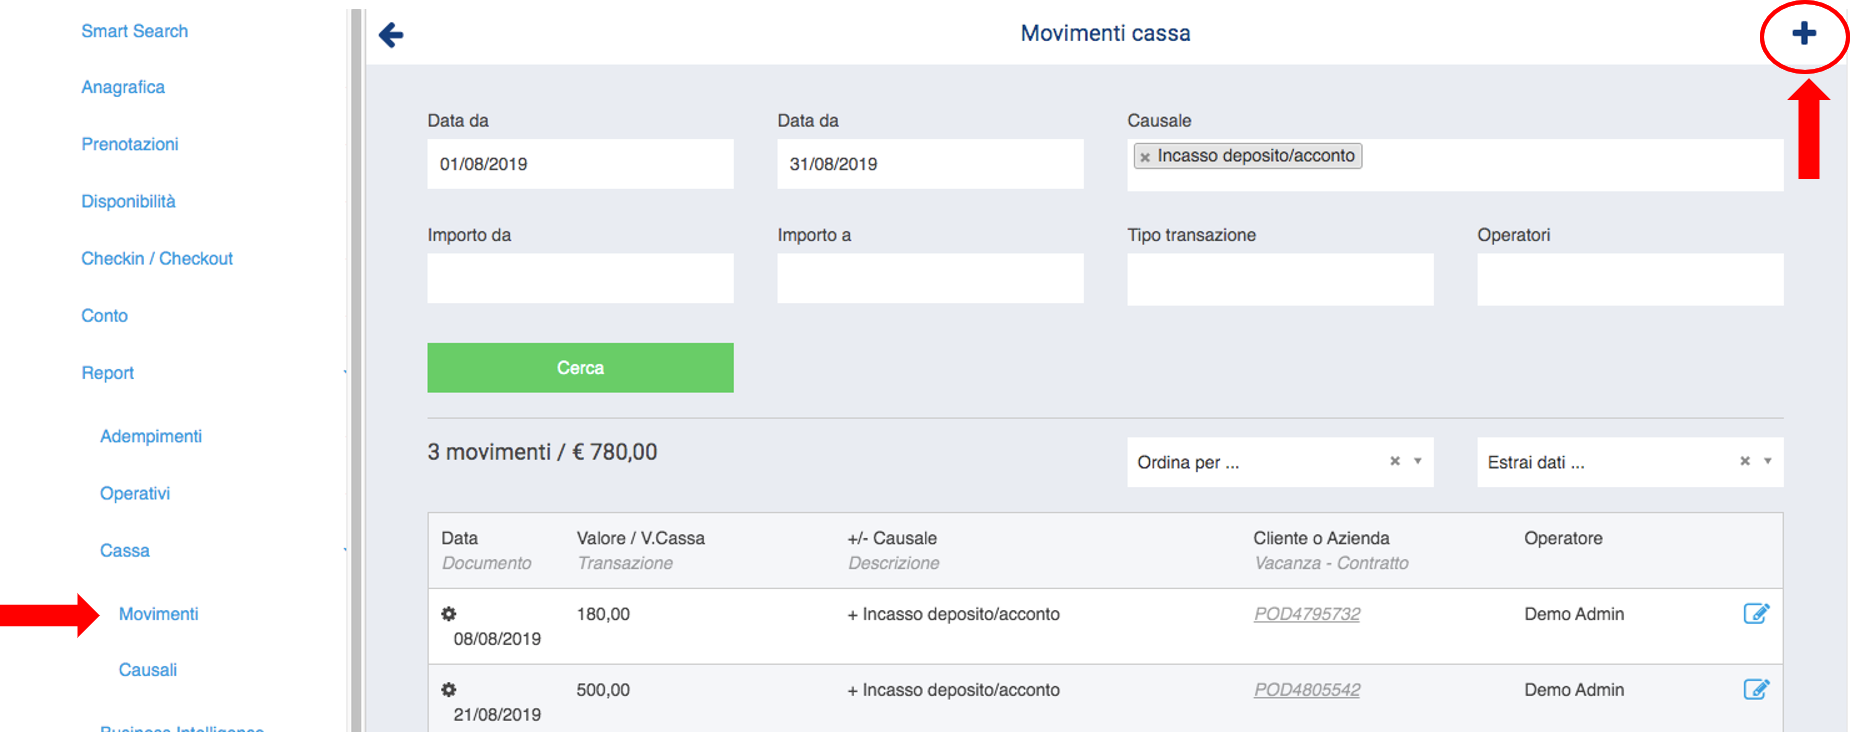The image size is (1850, 732).
Task: Open Smart Search in the sidebar
Action: coord(135,31)
